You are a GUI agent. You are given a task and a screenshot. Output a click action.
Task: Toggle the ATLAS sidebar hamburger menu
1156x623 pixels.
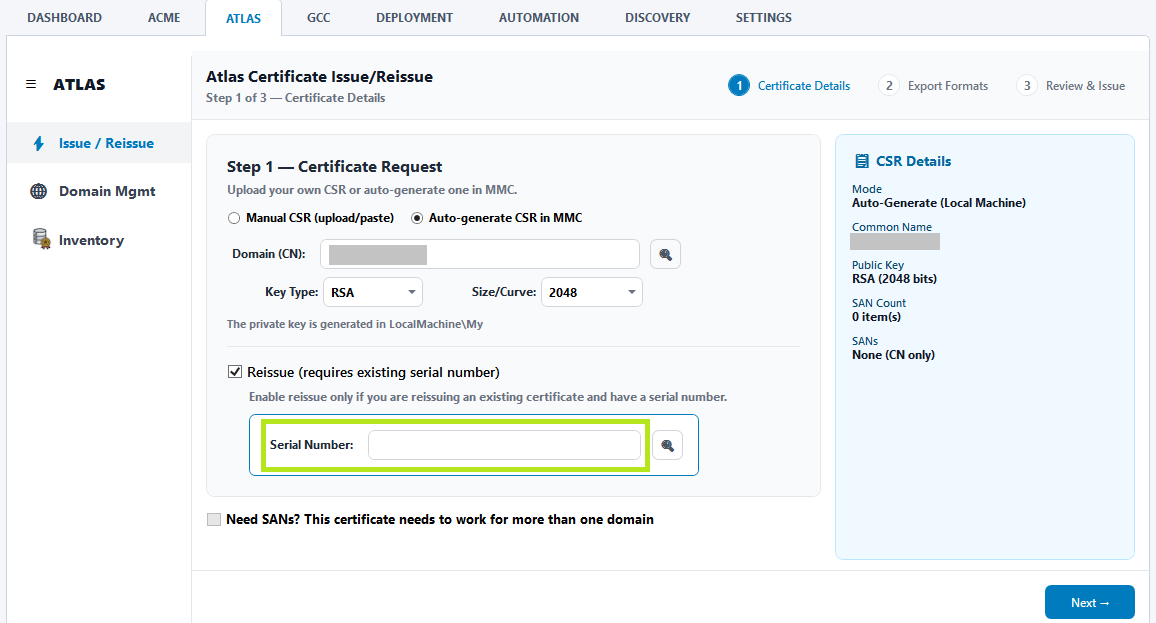[31, 84]
